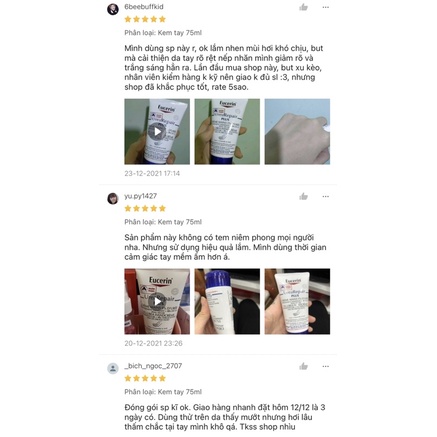The height and width of the screenshot is (437, 437).
Task: Open the yu.py1427 profile avatar
Action: click(x=113, y=198)
